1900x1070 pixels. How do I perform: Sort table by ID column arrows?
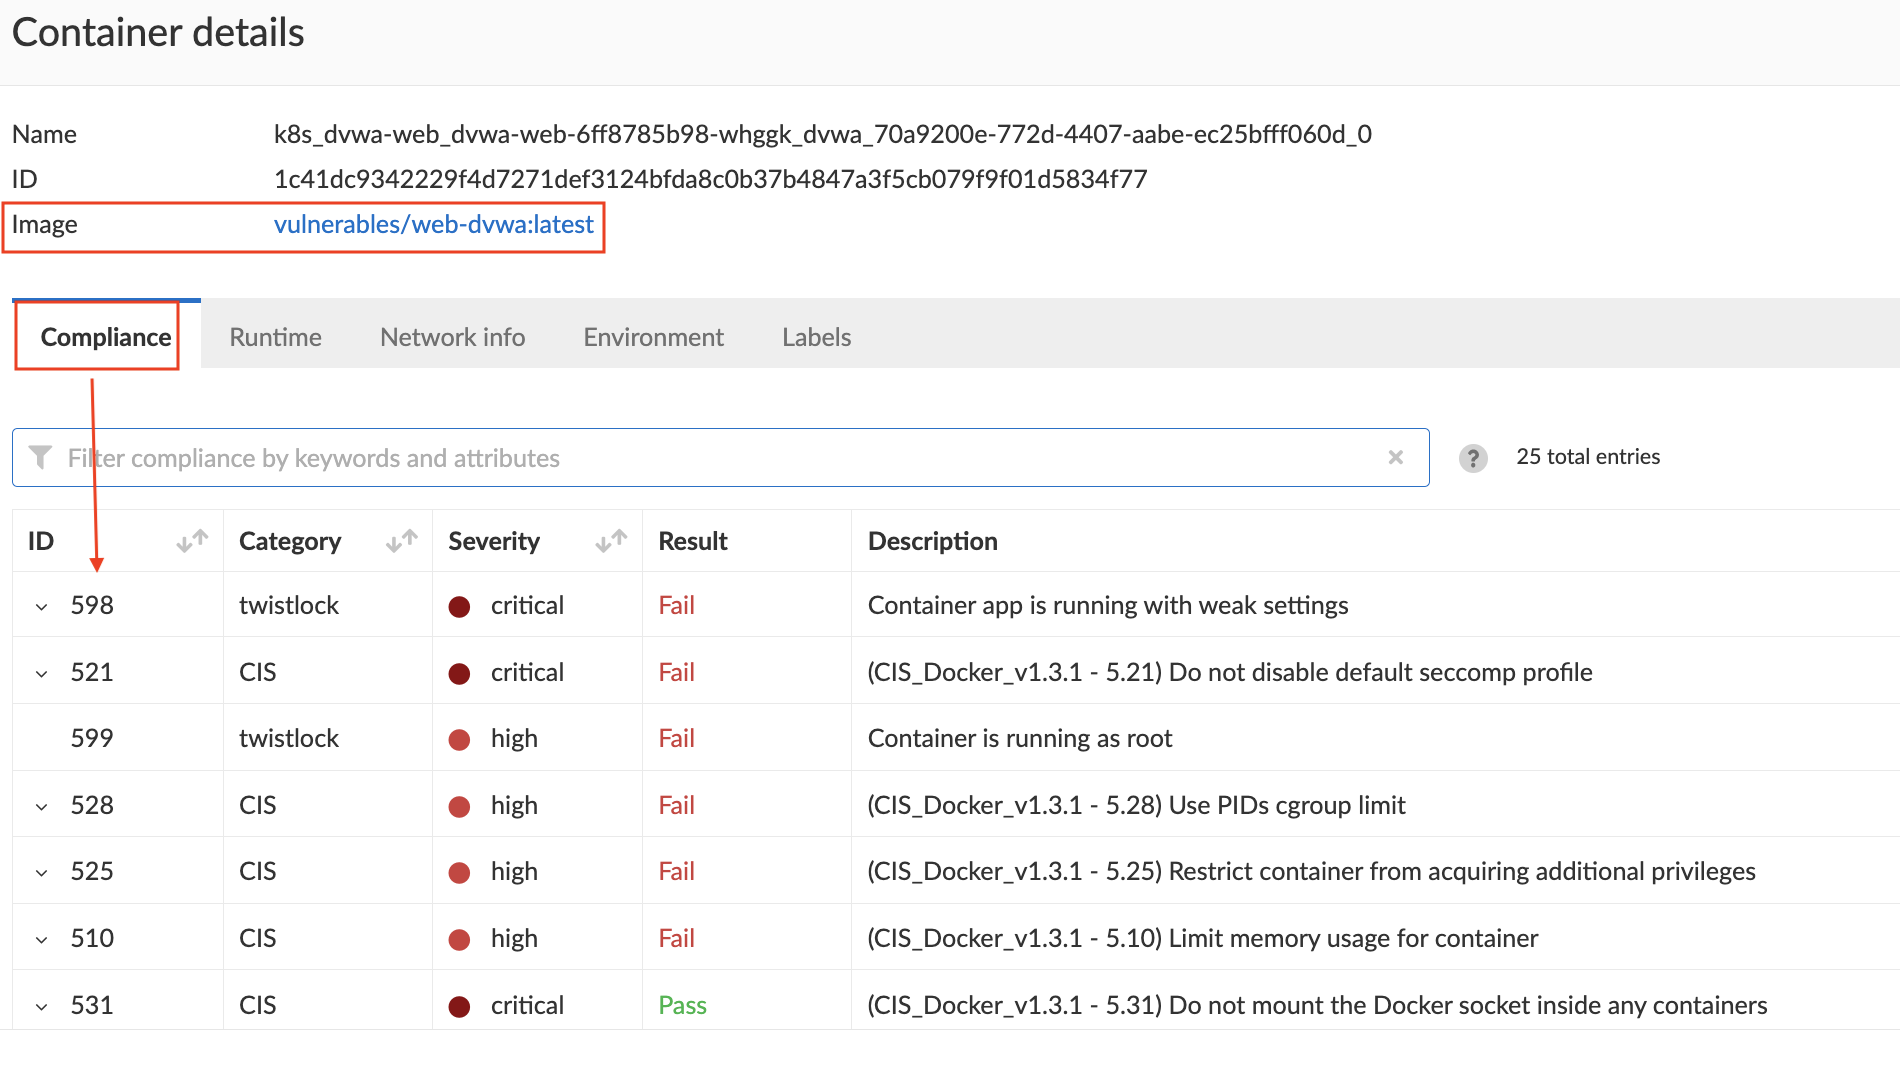tap(192, 541)
